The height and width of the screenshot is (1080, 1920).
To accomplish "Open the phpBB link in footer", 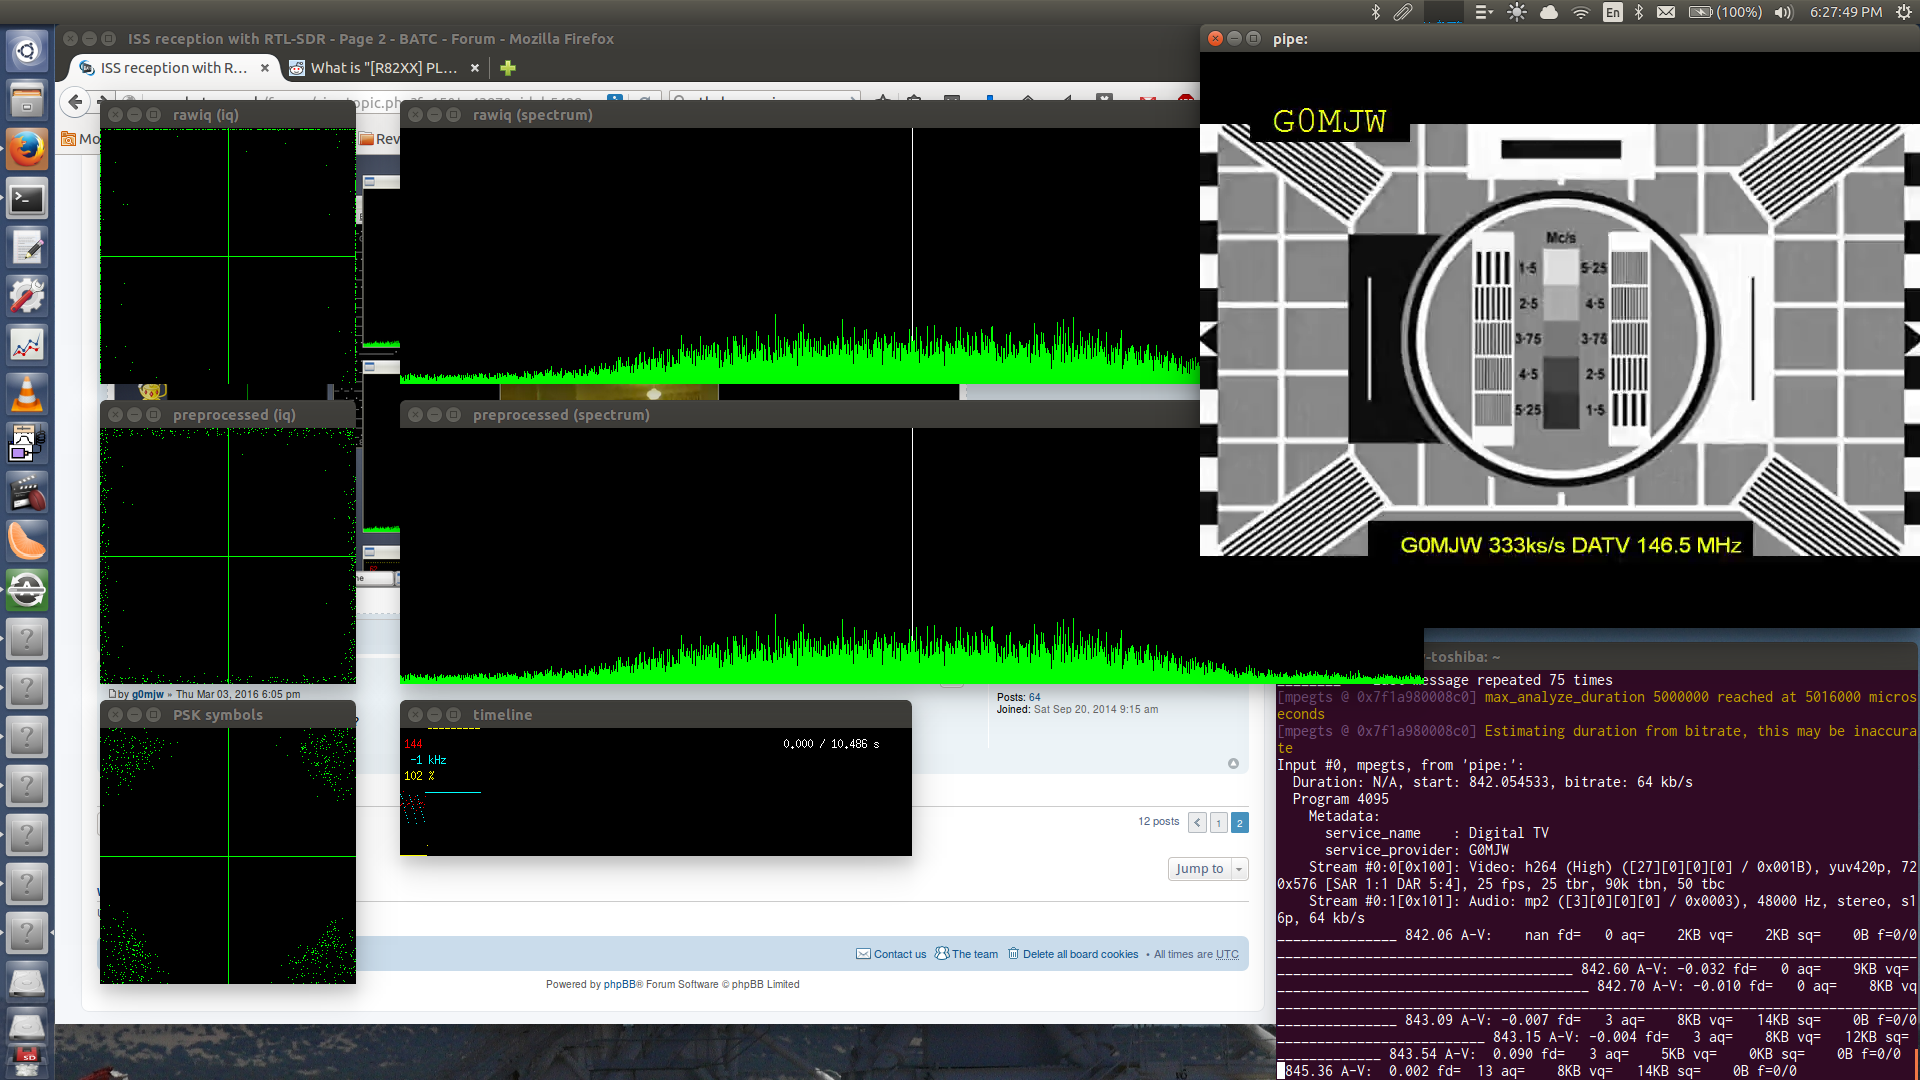I will point(620,984).
